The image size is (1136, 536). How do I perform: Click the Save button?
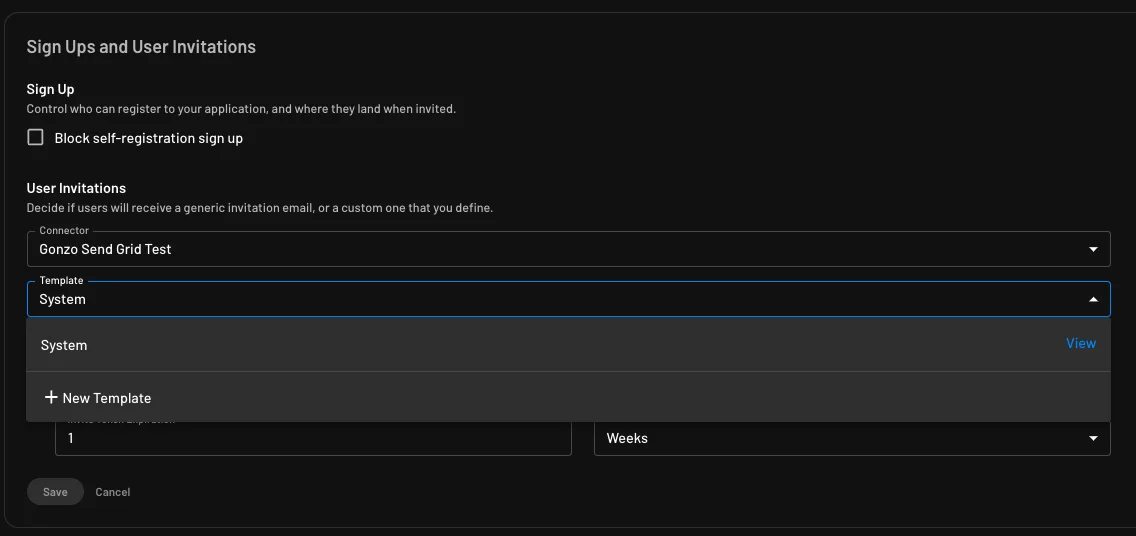tap(55, 492)
